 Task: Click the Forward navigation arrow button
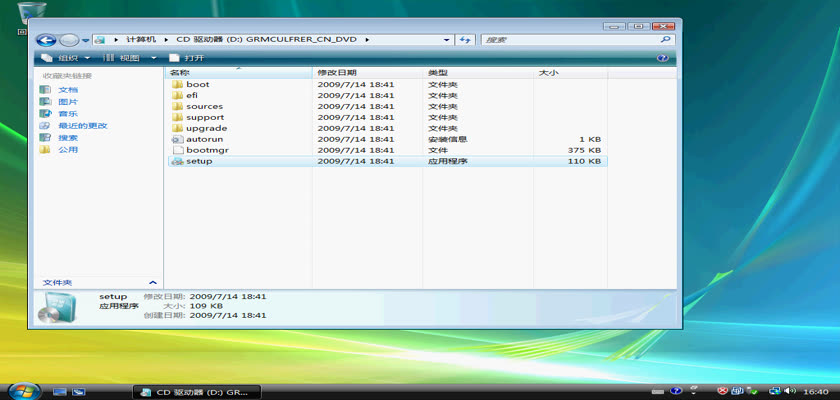[x=68, y=40]
